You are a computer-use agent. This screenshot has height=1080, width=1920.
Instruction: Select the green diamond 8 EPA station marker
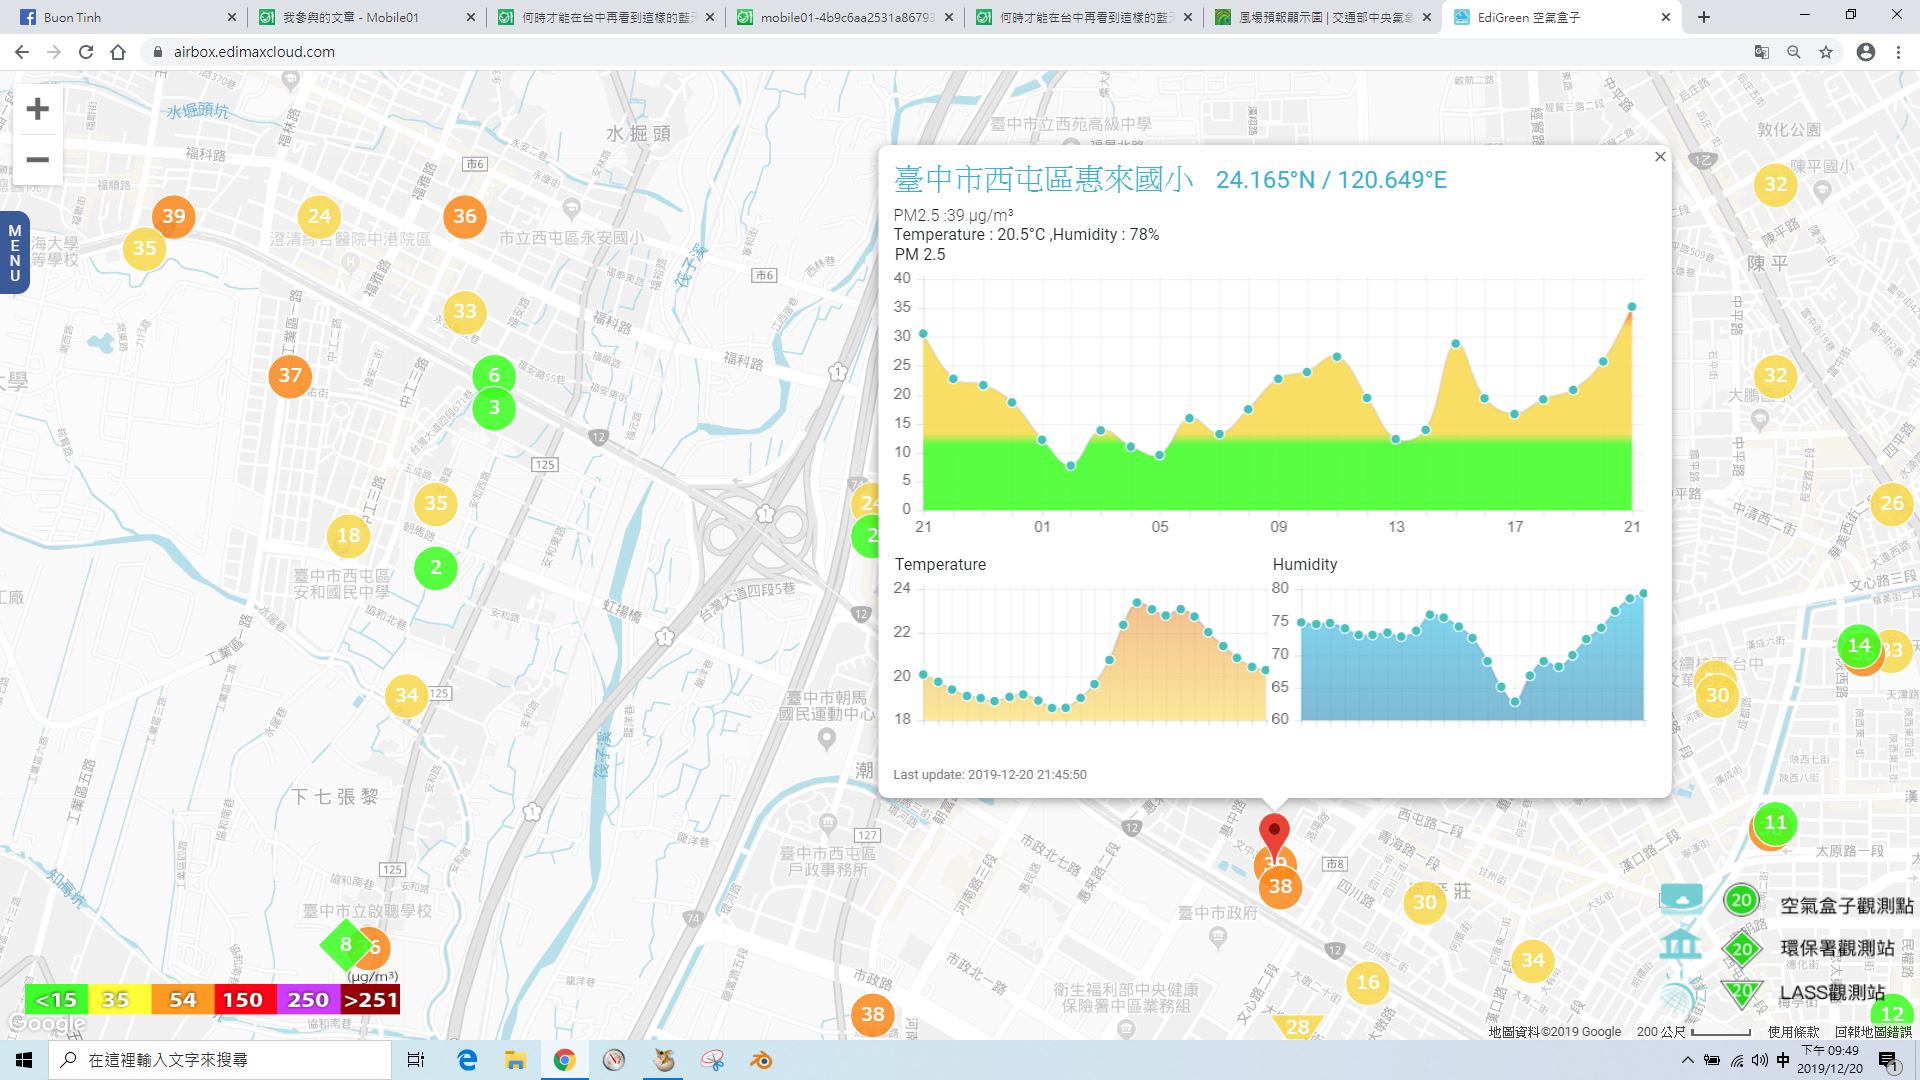[x=345, y=945]
